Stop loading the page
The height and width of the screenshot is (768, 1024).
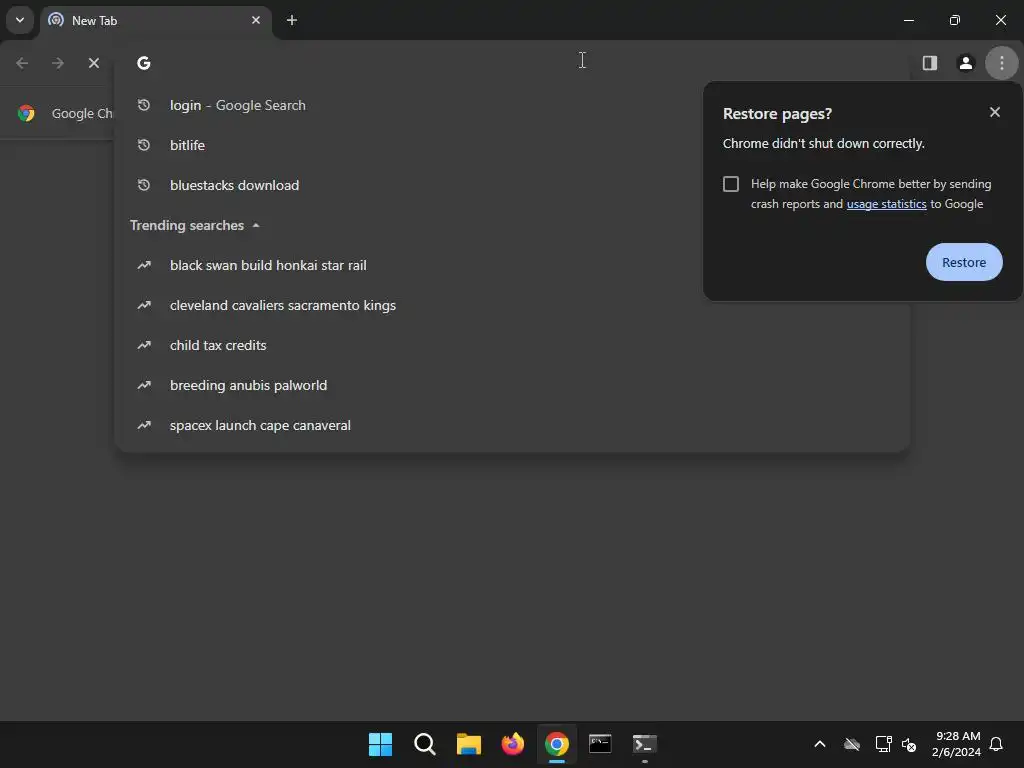tap(94, 63)
